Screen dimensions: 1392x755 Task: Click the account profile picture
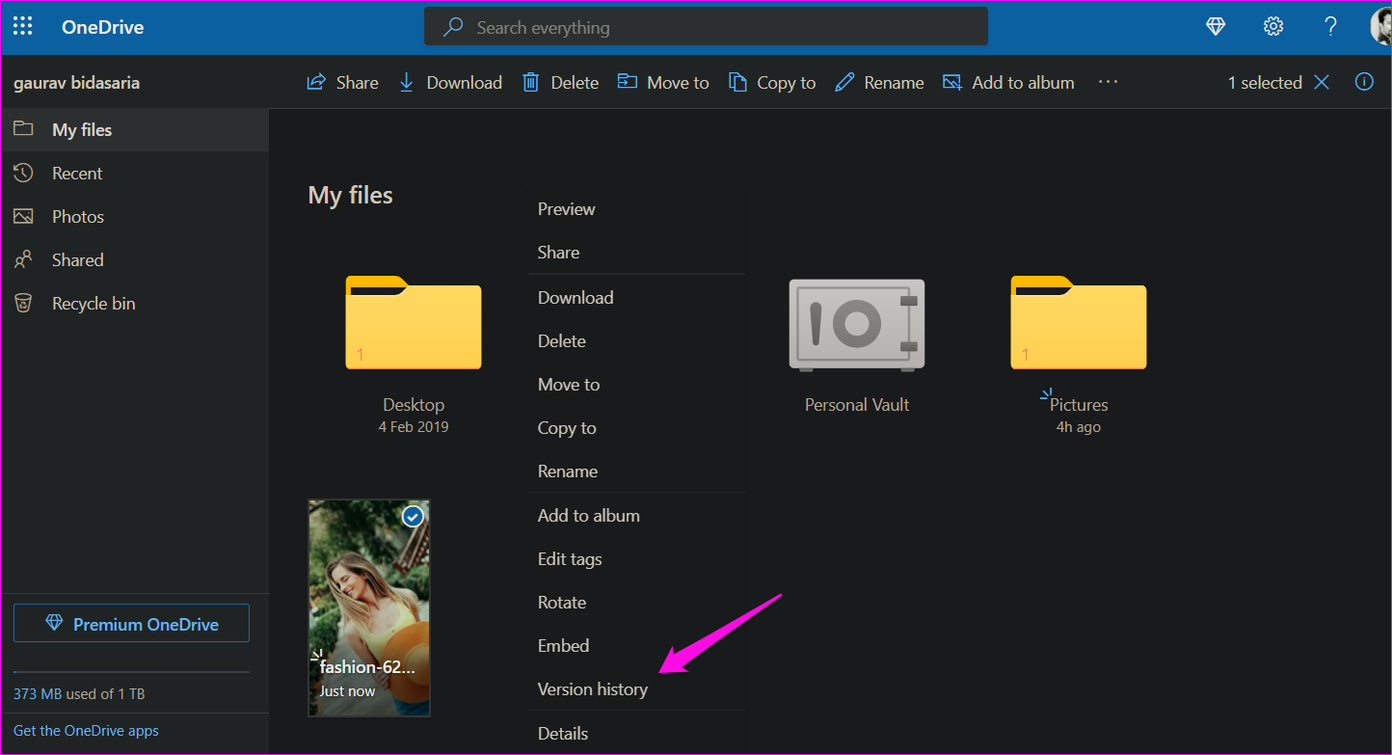(x=1381, y=27)
